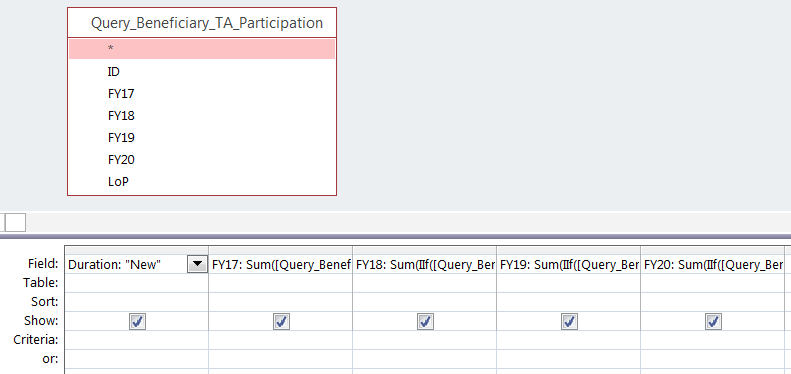791x374 pixels.
Task: Toggle Show checkbox under FY18 column
Action: tap(425, 321)
